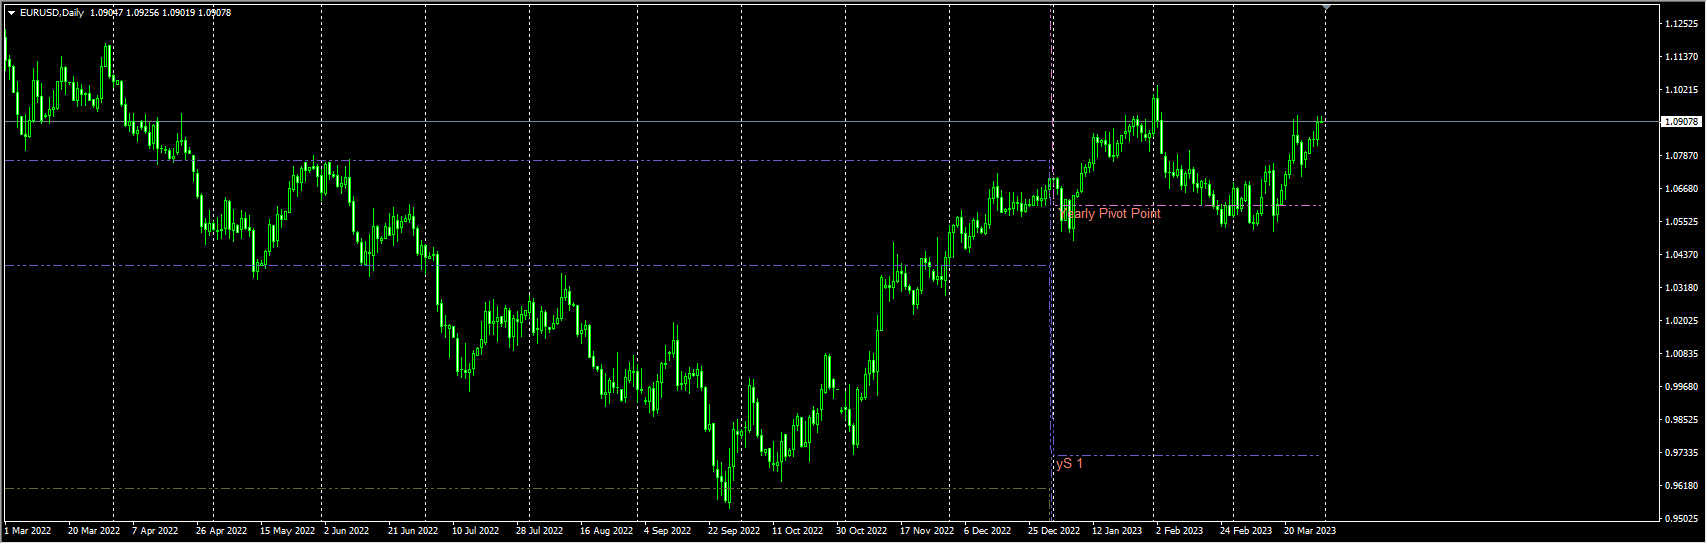The image size is (1707, 544).
Task: Click the gray chart shift triangle marker
Action: tap(1326, 8)
